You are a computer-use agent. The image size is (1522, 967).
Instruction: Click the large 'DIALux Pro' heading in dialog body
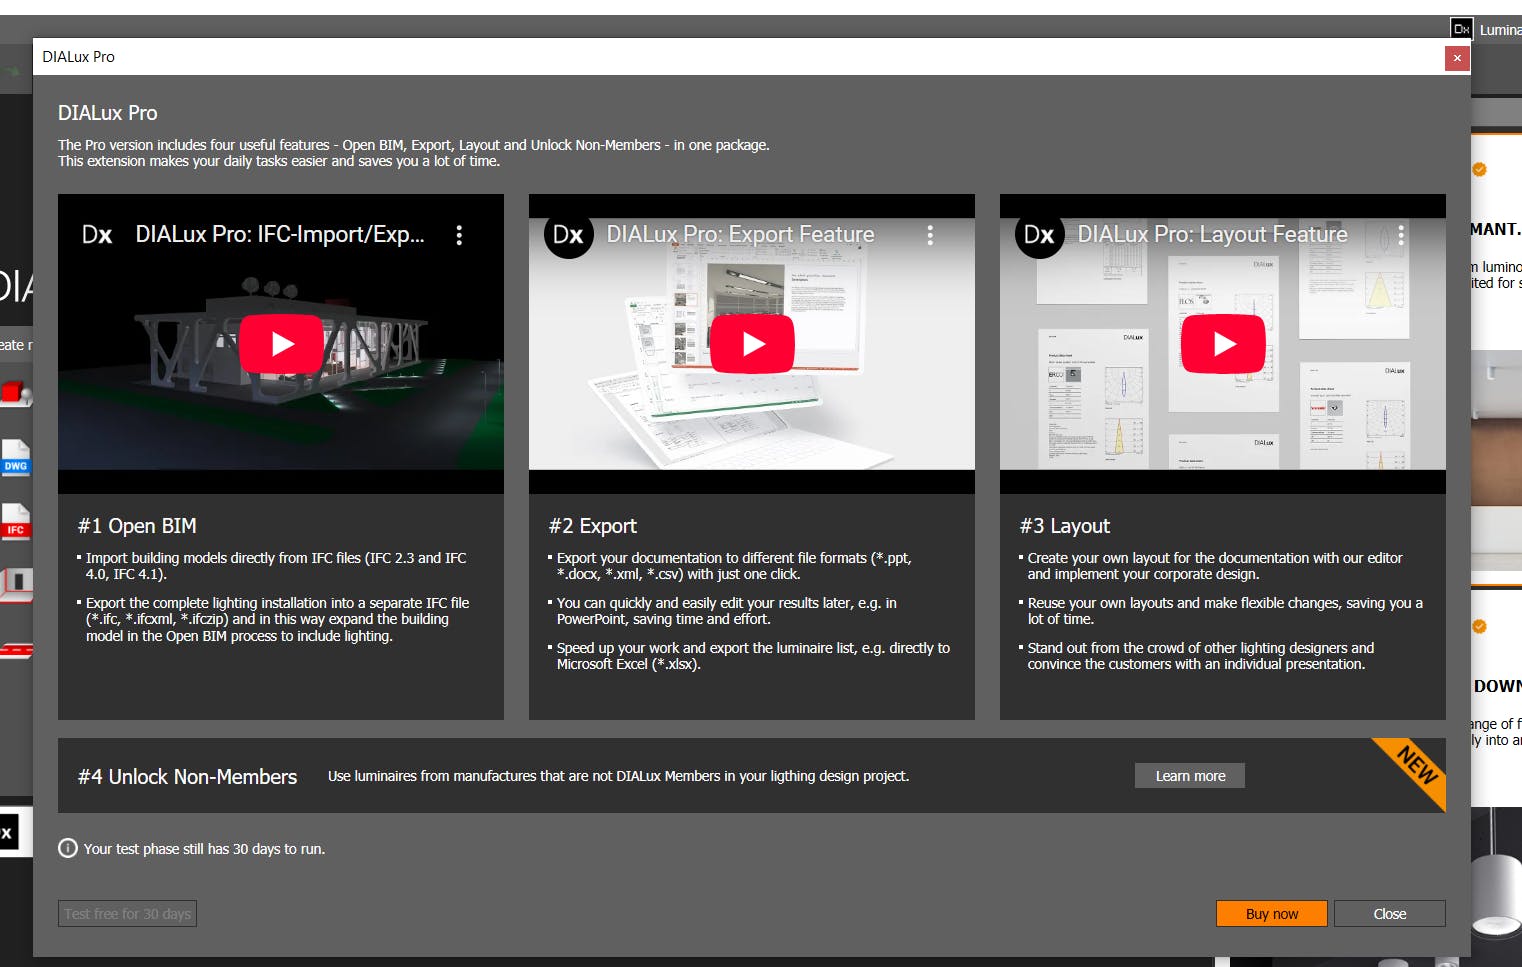point(108,113)
